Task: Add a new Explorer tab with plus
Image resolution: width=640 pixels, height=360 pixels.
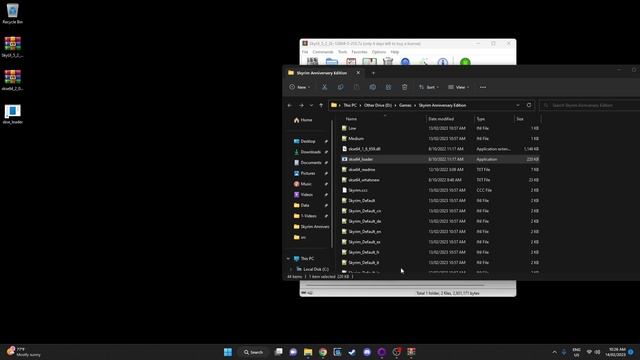Action: [x=373, y=73]
